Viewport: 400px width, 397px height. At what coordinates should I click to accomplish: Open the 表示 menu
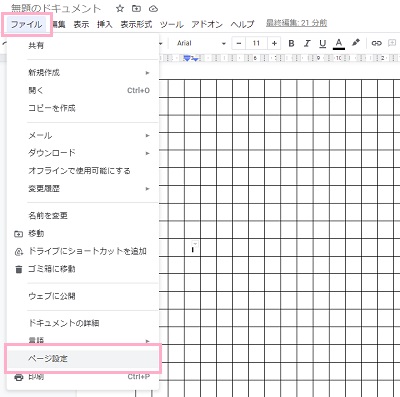point(81,24)
